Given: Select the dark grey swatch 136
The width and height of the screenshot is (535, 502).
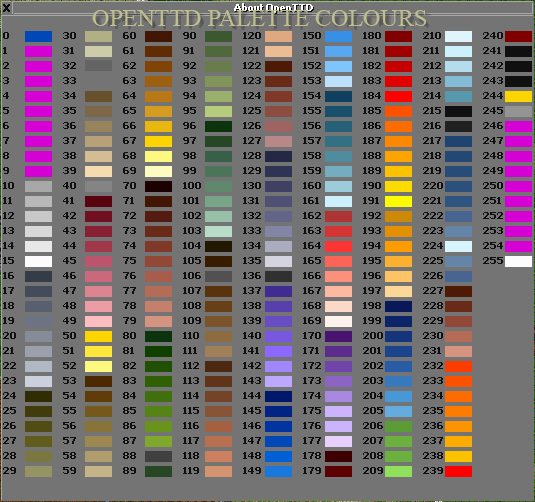Looking at the screenshot, I should pyautogui.click(x=279, y=277).
